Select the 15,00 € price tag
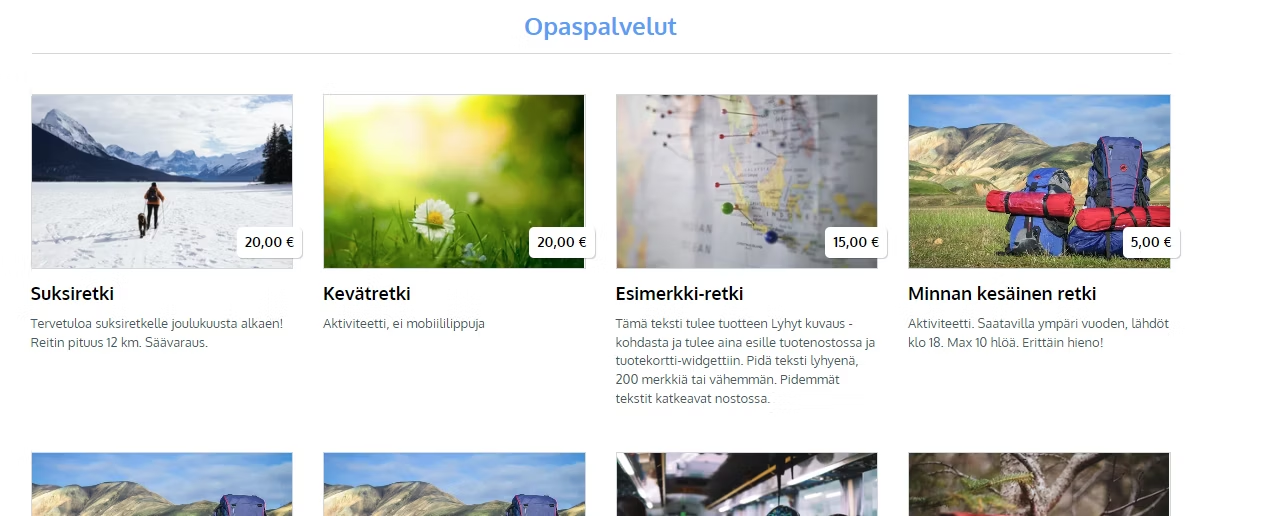The height and width of the screenshot is (516, 1269). pos(855,242)
